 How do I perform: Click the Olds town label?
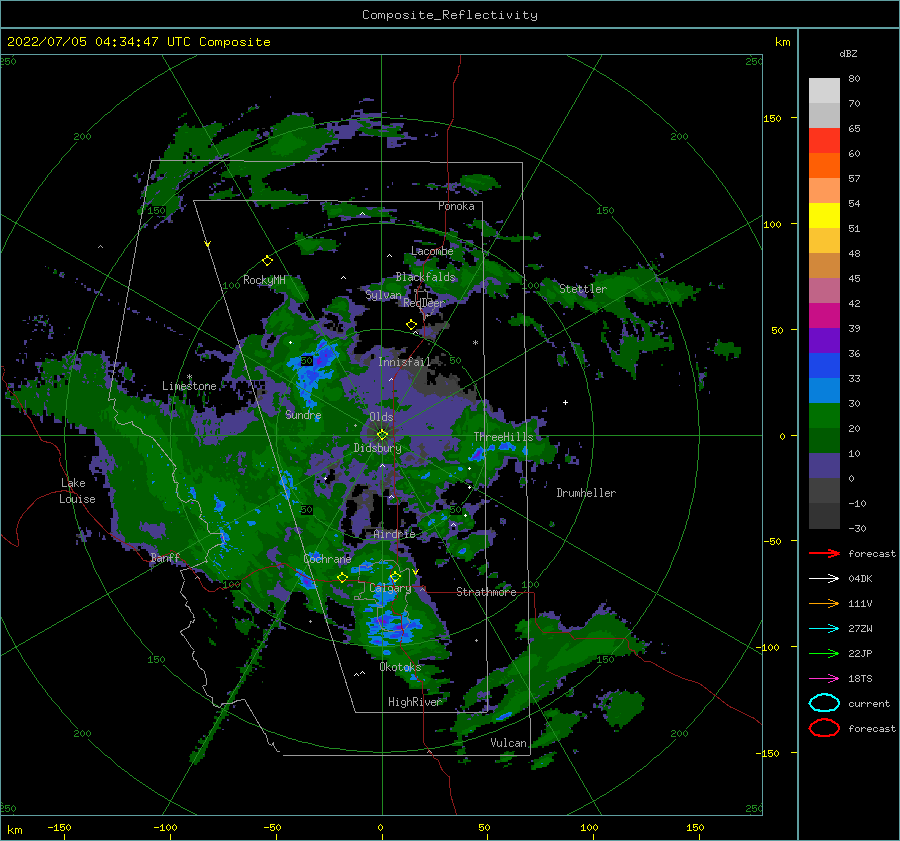click(381, 417)
